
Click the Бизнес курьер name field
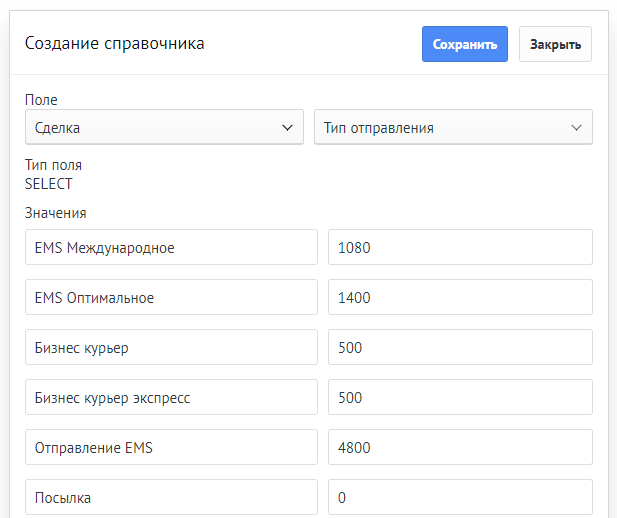coord(171,347)
